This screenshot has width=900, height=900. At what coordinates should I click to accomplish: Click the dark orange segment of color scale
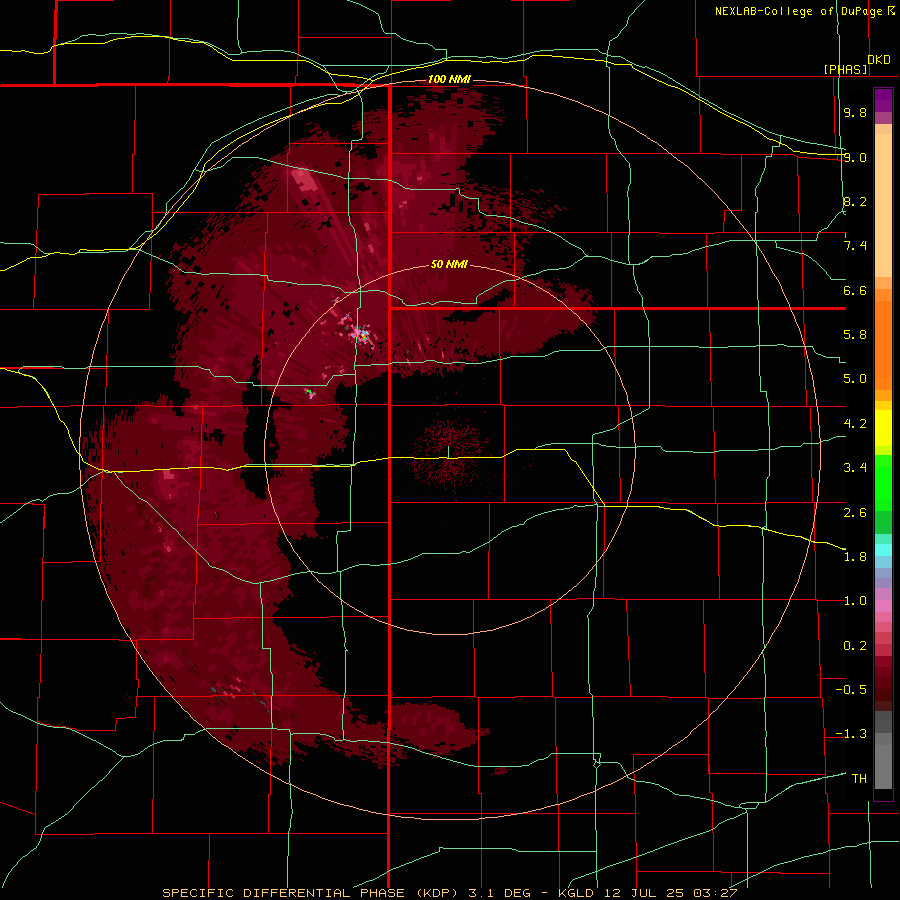(883, 346)
